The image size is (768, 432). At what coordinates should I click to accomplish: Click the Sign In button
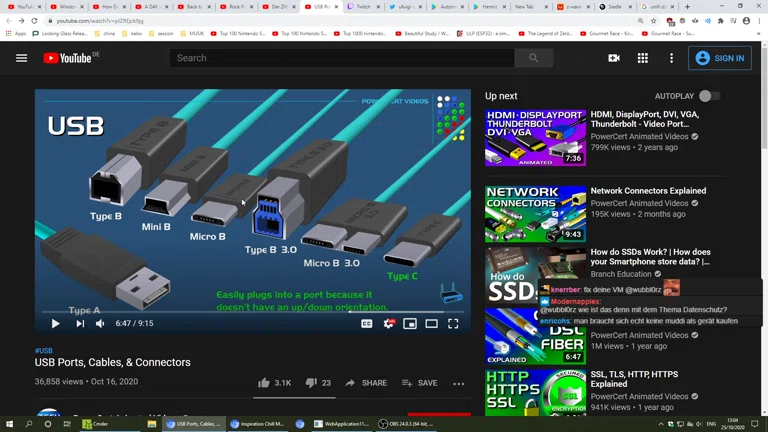(719, 58)
